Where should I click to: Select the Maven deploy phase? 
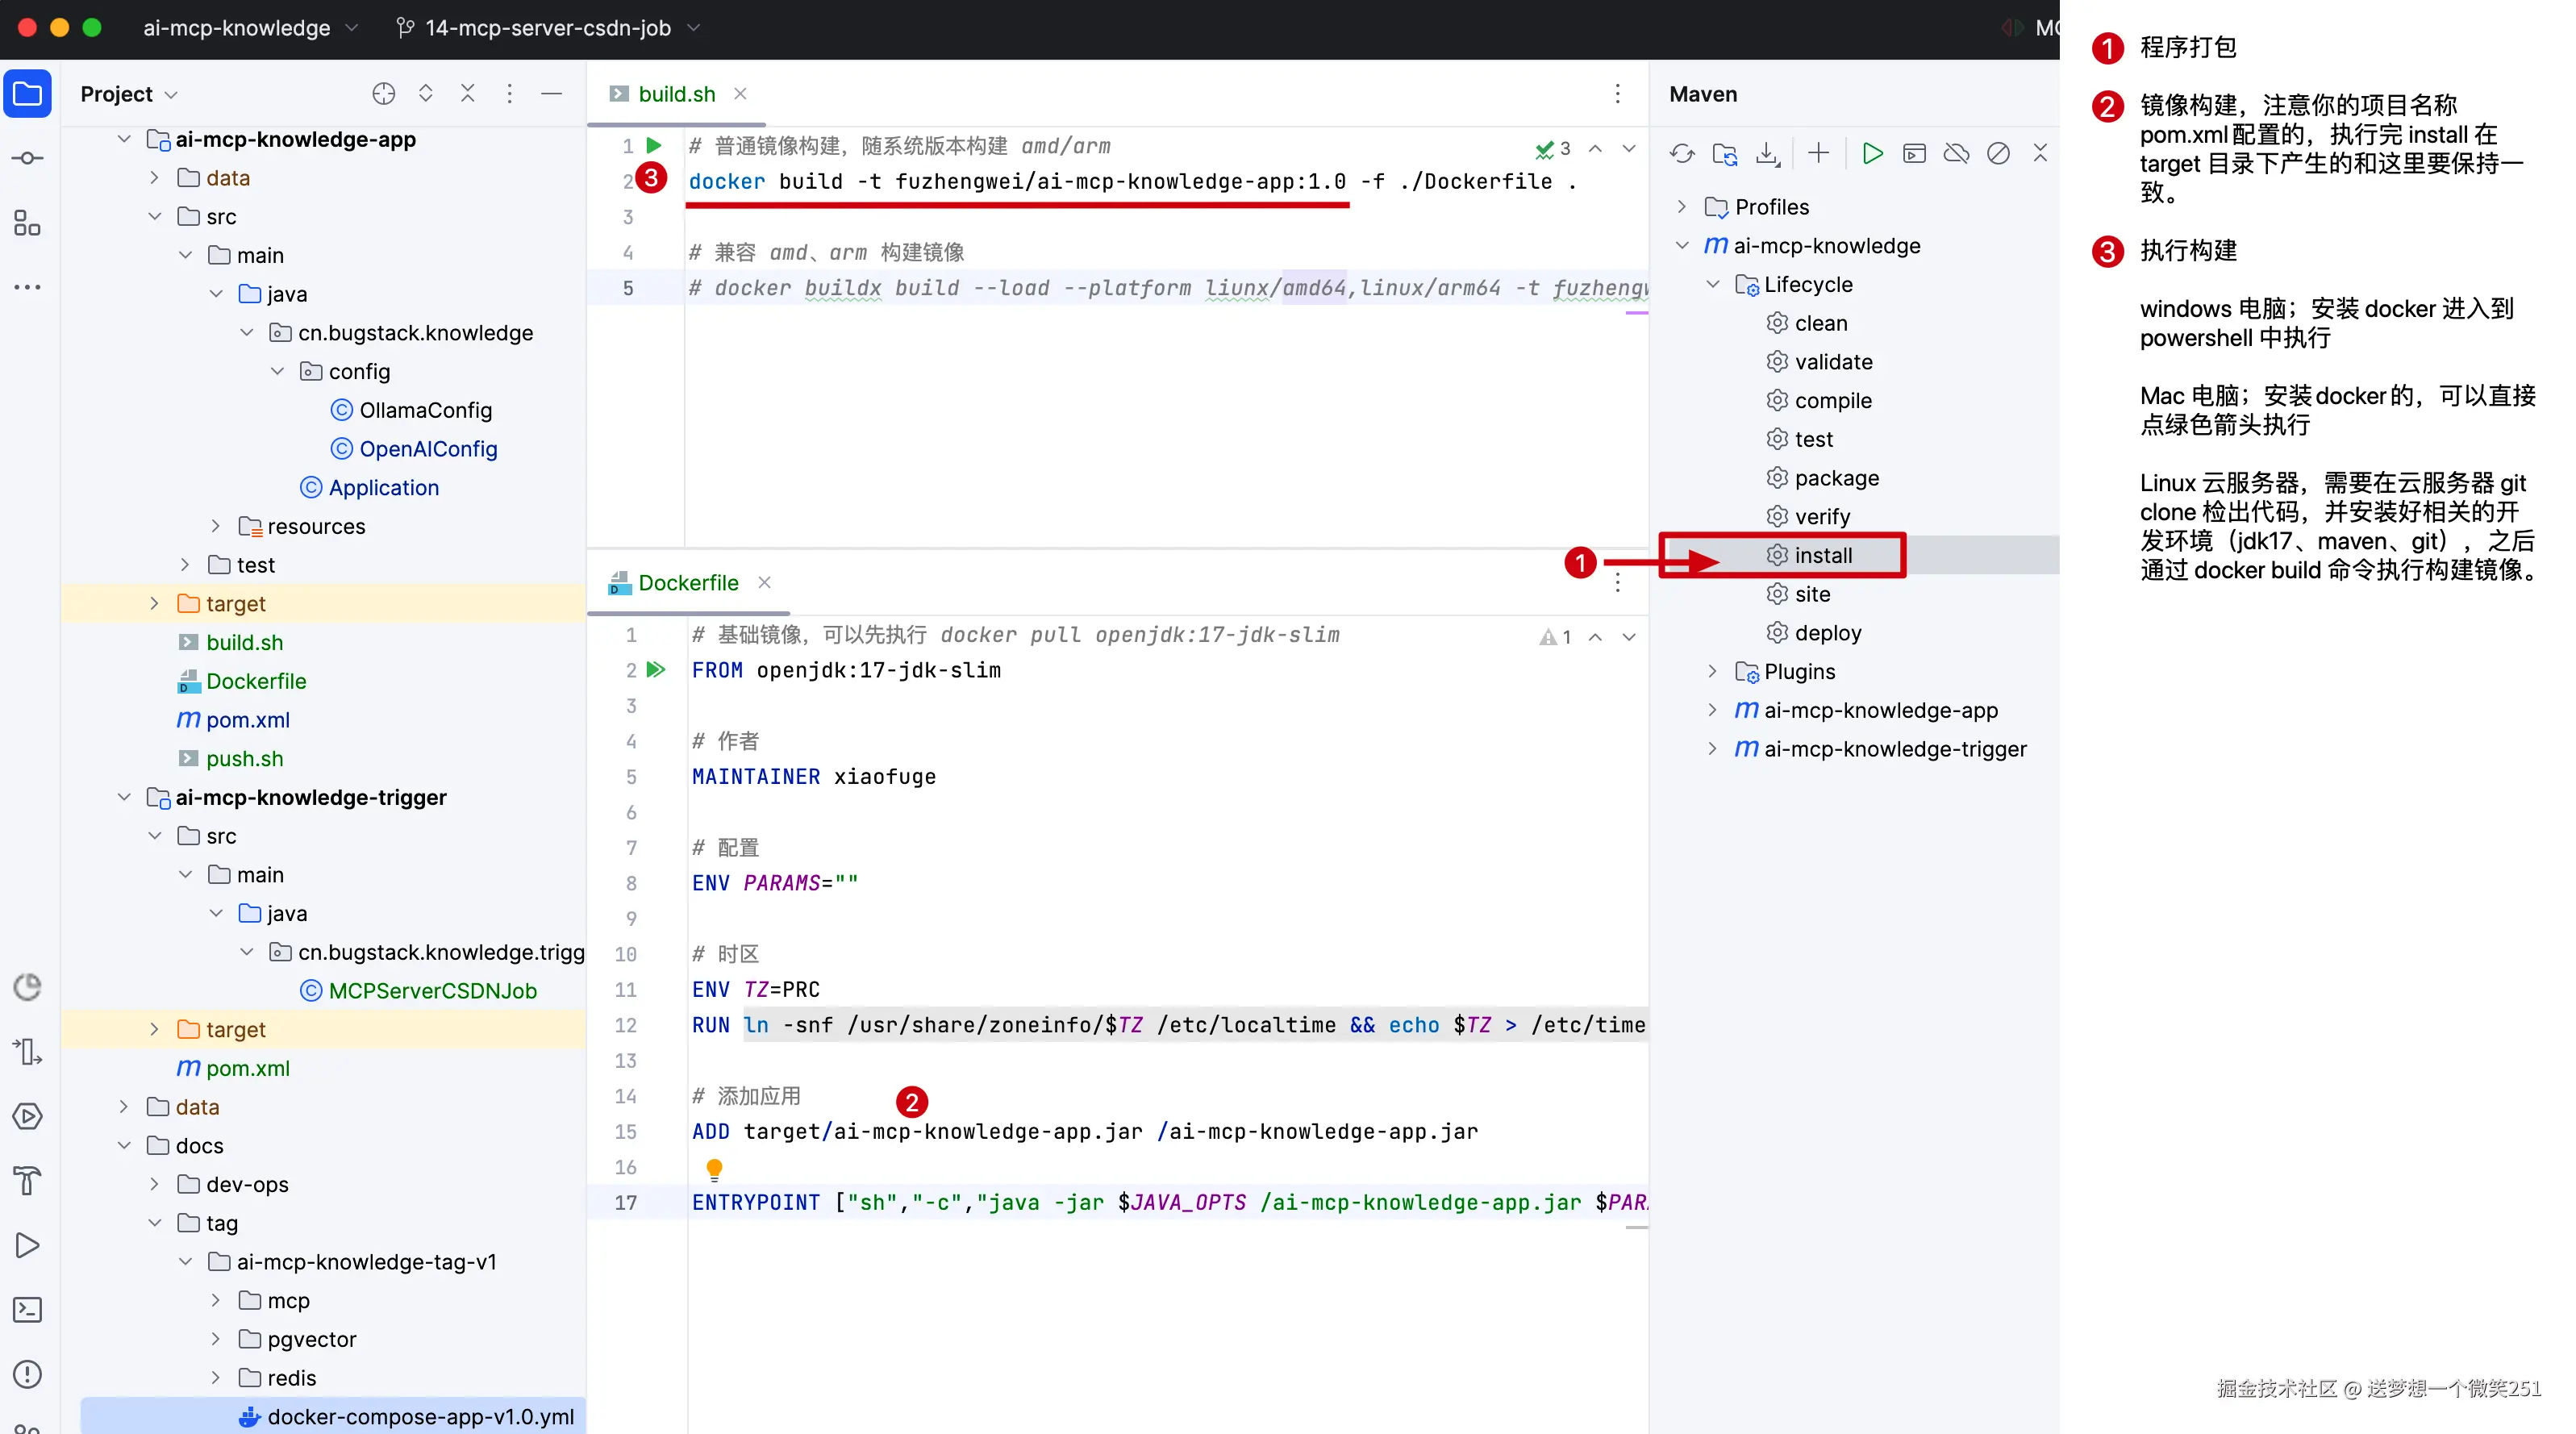(x=1814, y=633)
